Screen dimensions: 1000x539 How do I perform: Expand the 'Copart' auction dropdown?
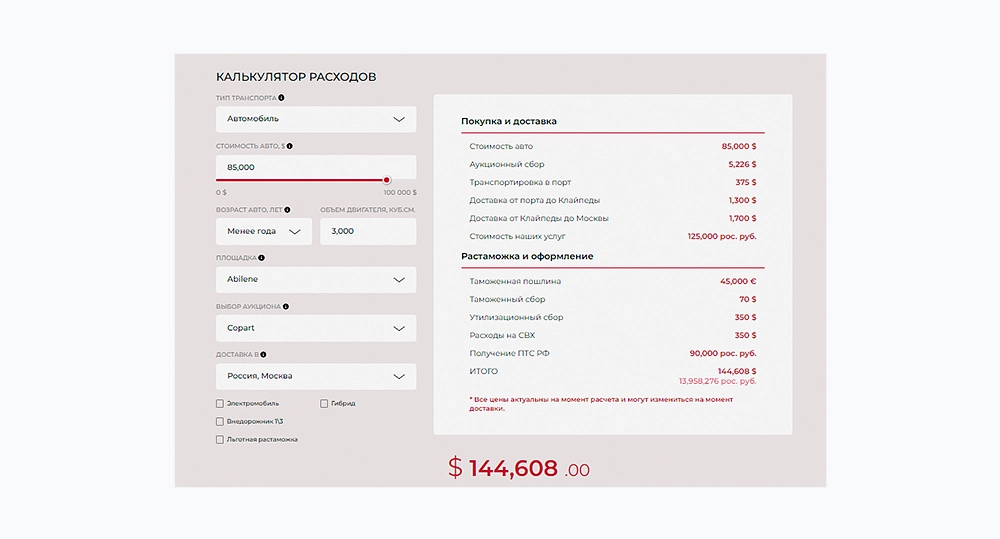[x=316, y=328]
